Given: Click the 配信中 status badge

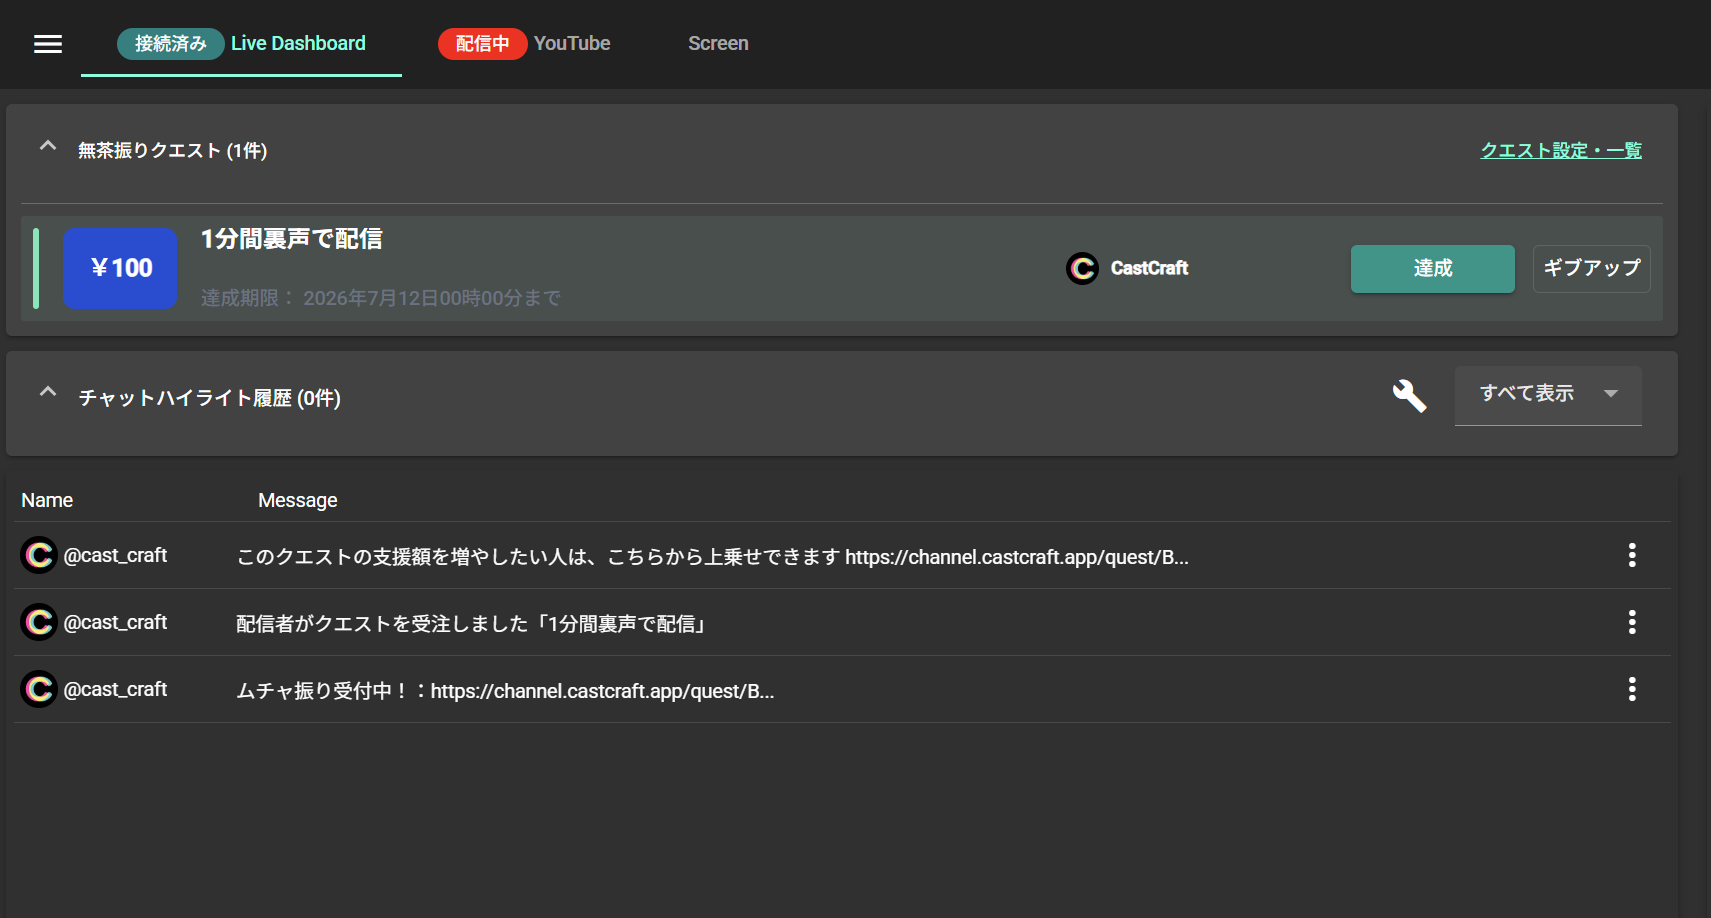Looking at the screenshot, I should pos(482,43).
